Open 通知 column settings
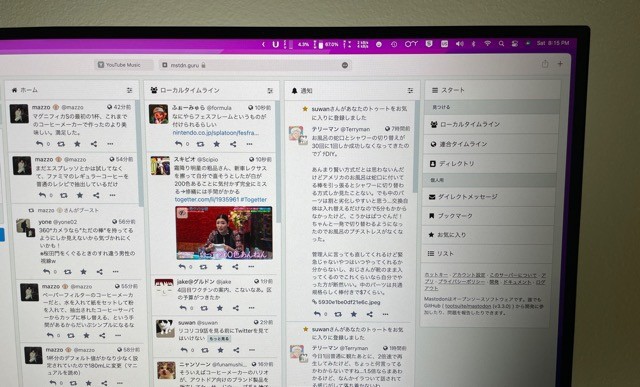This screenshot has width=640, height=387. point(410,91)
